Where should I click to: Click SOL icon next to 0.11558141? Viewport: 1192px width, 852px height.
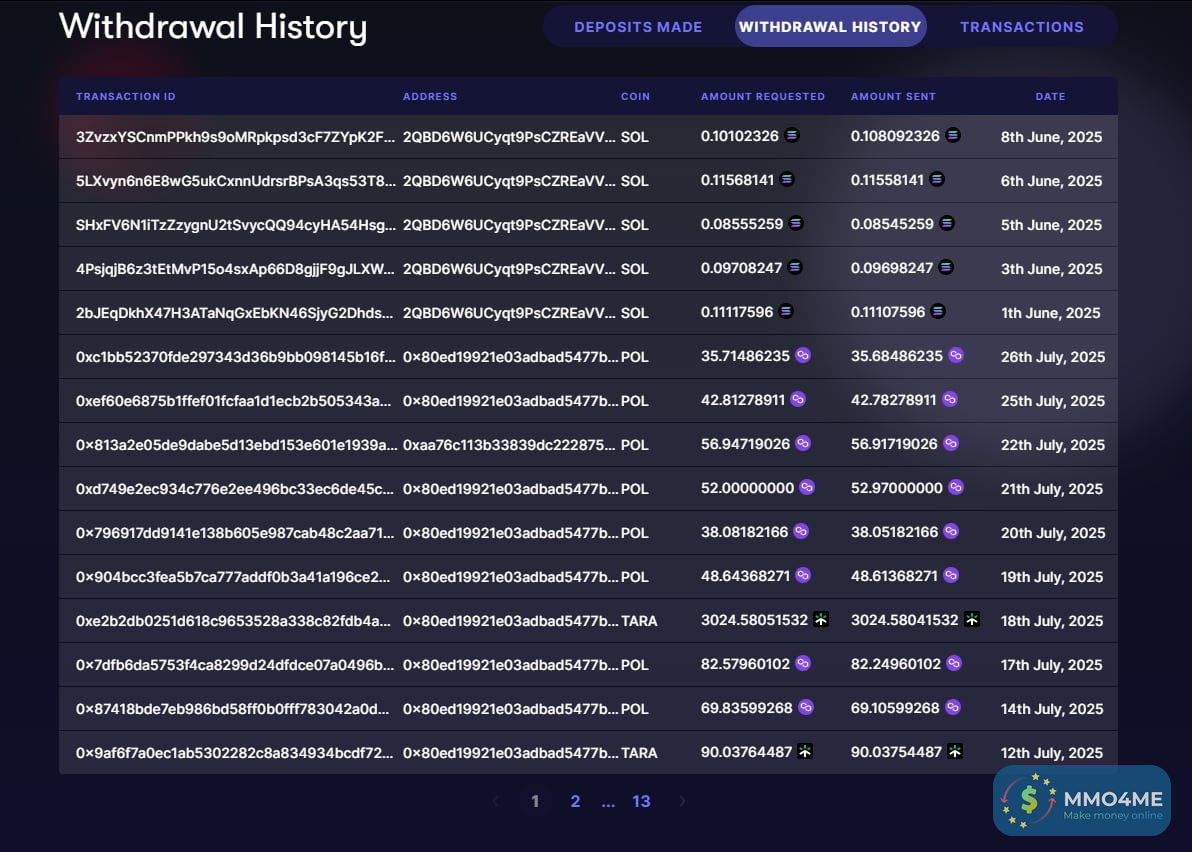(x=937, y=179)
